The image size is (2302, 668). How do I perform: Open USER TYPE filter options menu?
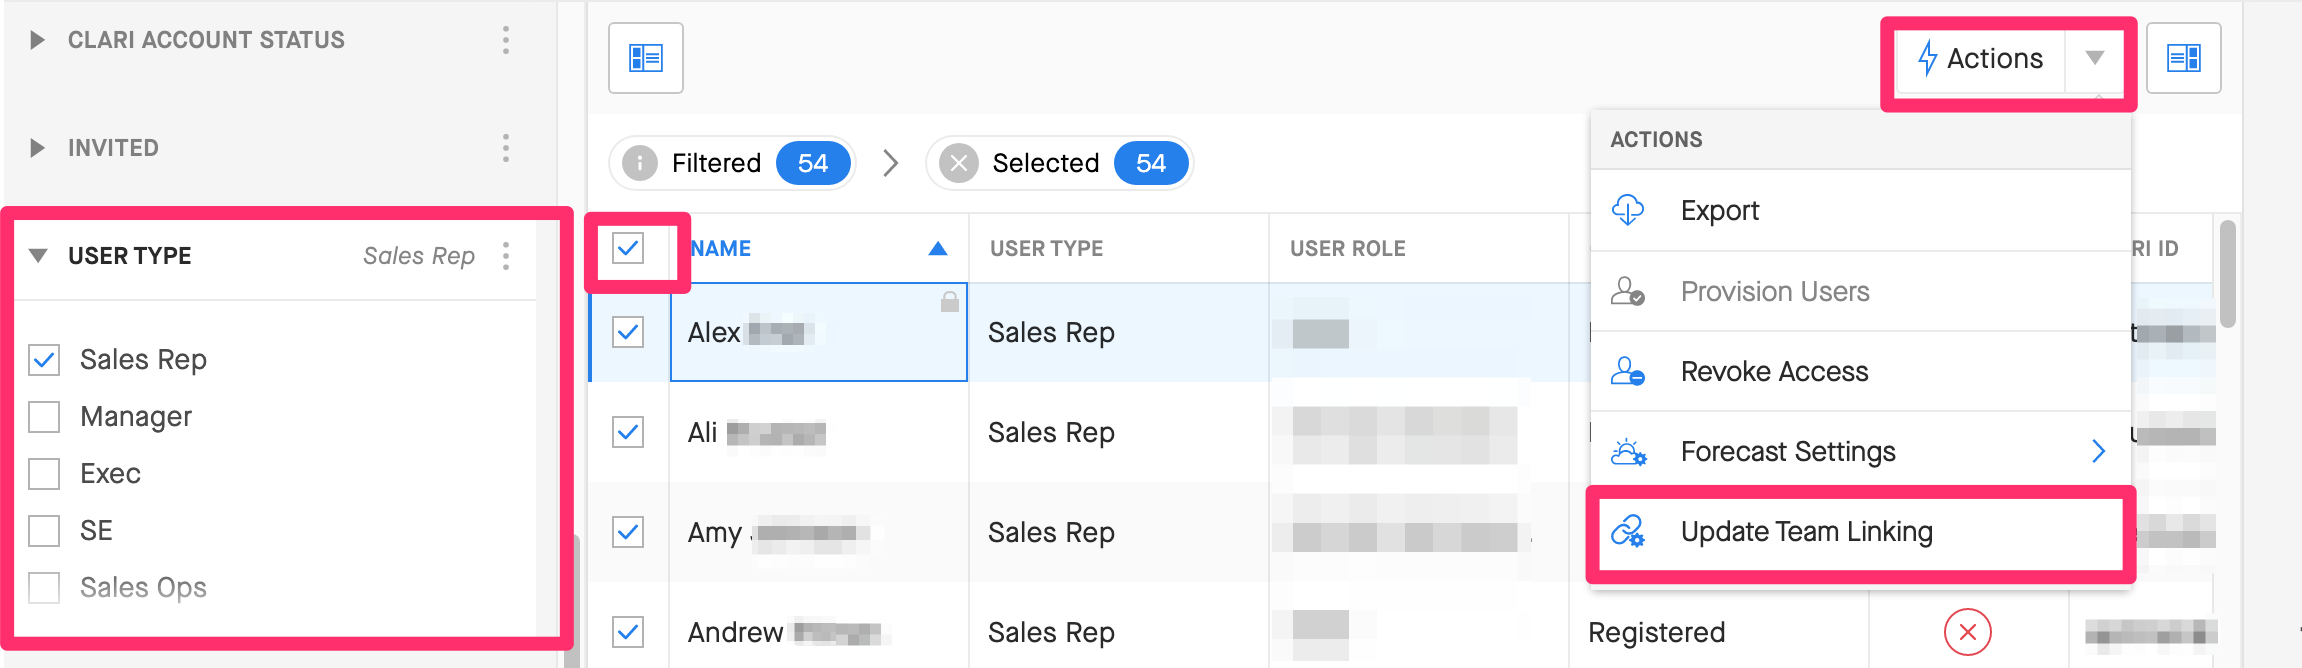coord(506,256)
